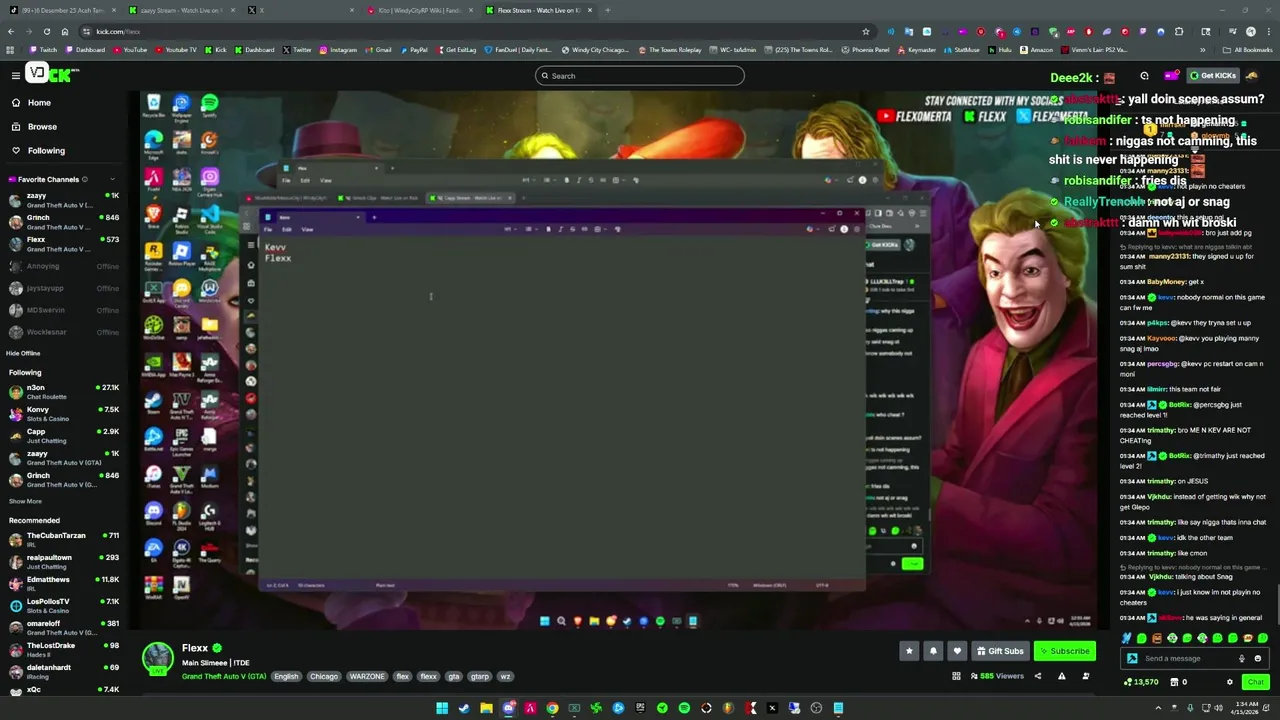Image resolution: width=1280 pixels, height=720 pixels.
Task: Open LosPollosTV recommended channel
Action: (64, 605)
